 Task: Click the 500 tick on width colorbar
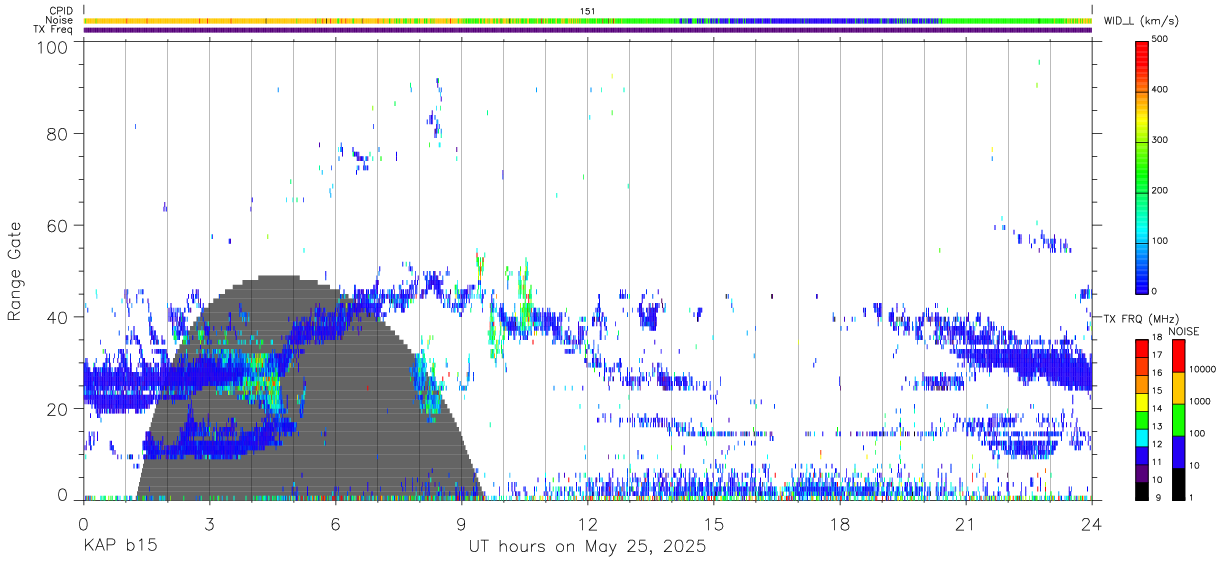click(x=1161, y=39)
